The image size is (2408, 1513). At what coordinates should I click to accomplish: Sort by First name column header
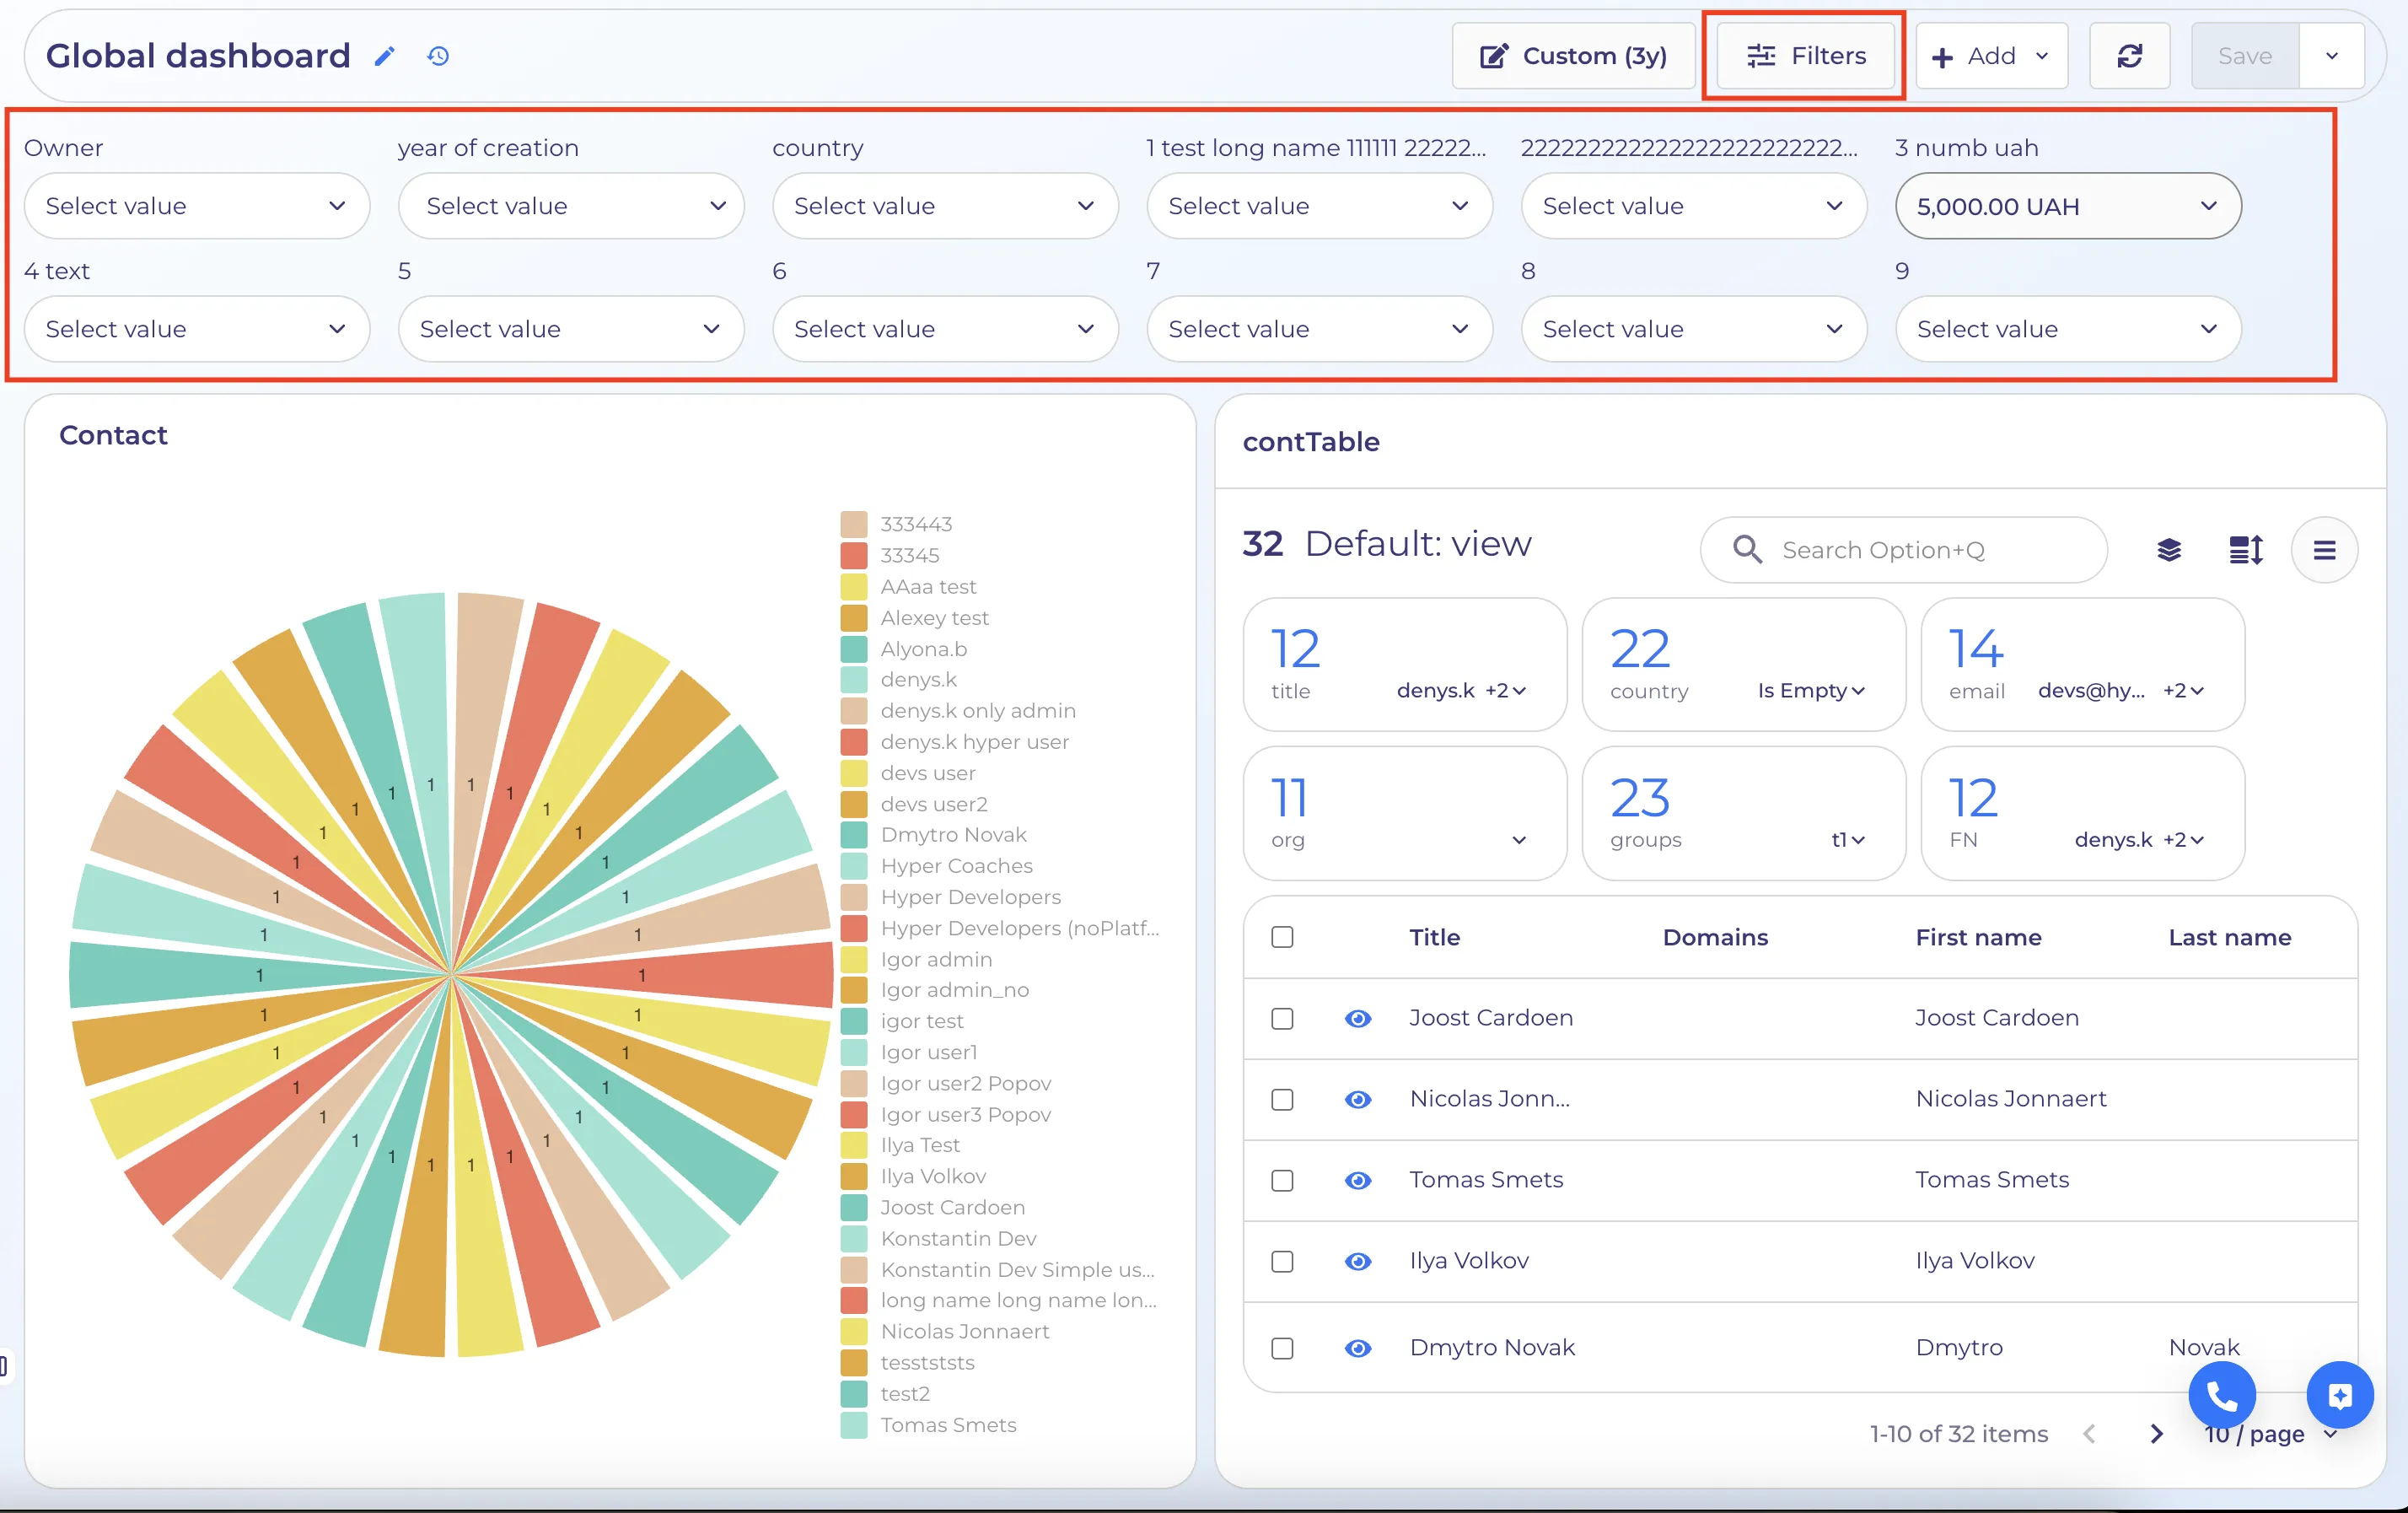point(1977,937)
